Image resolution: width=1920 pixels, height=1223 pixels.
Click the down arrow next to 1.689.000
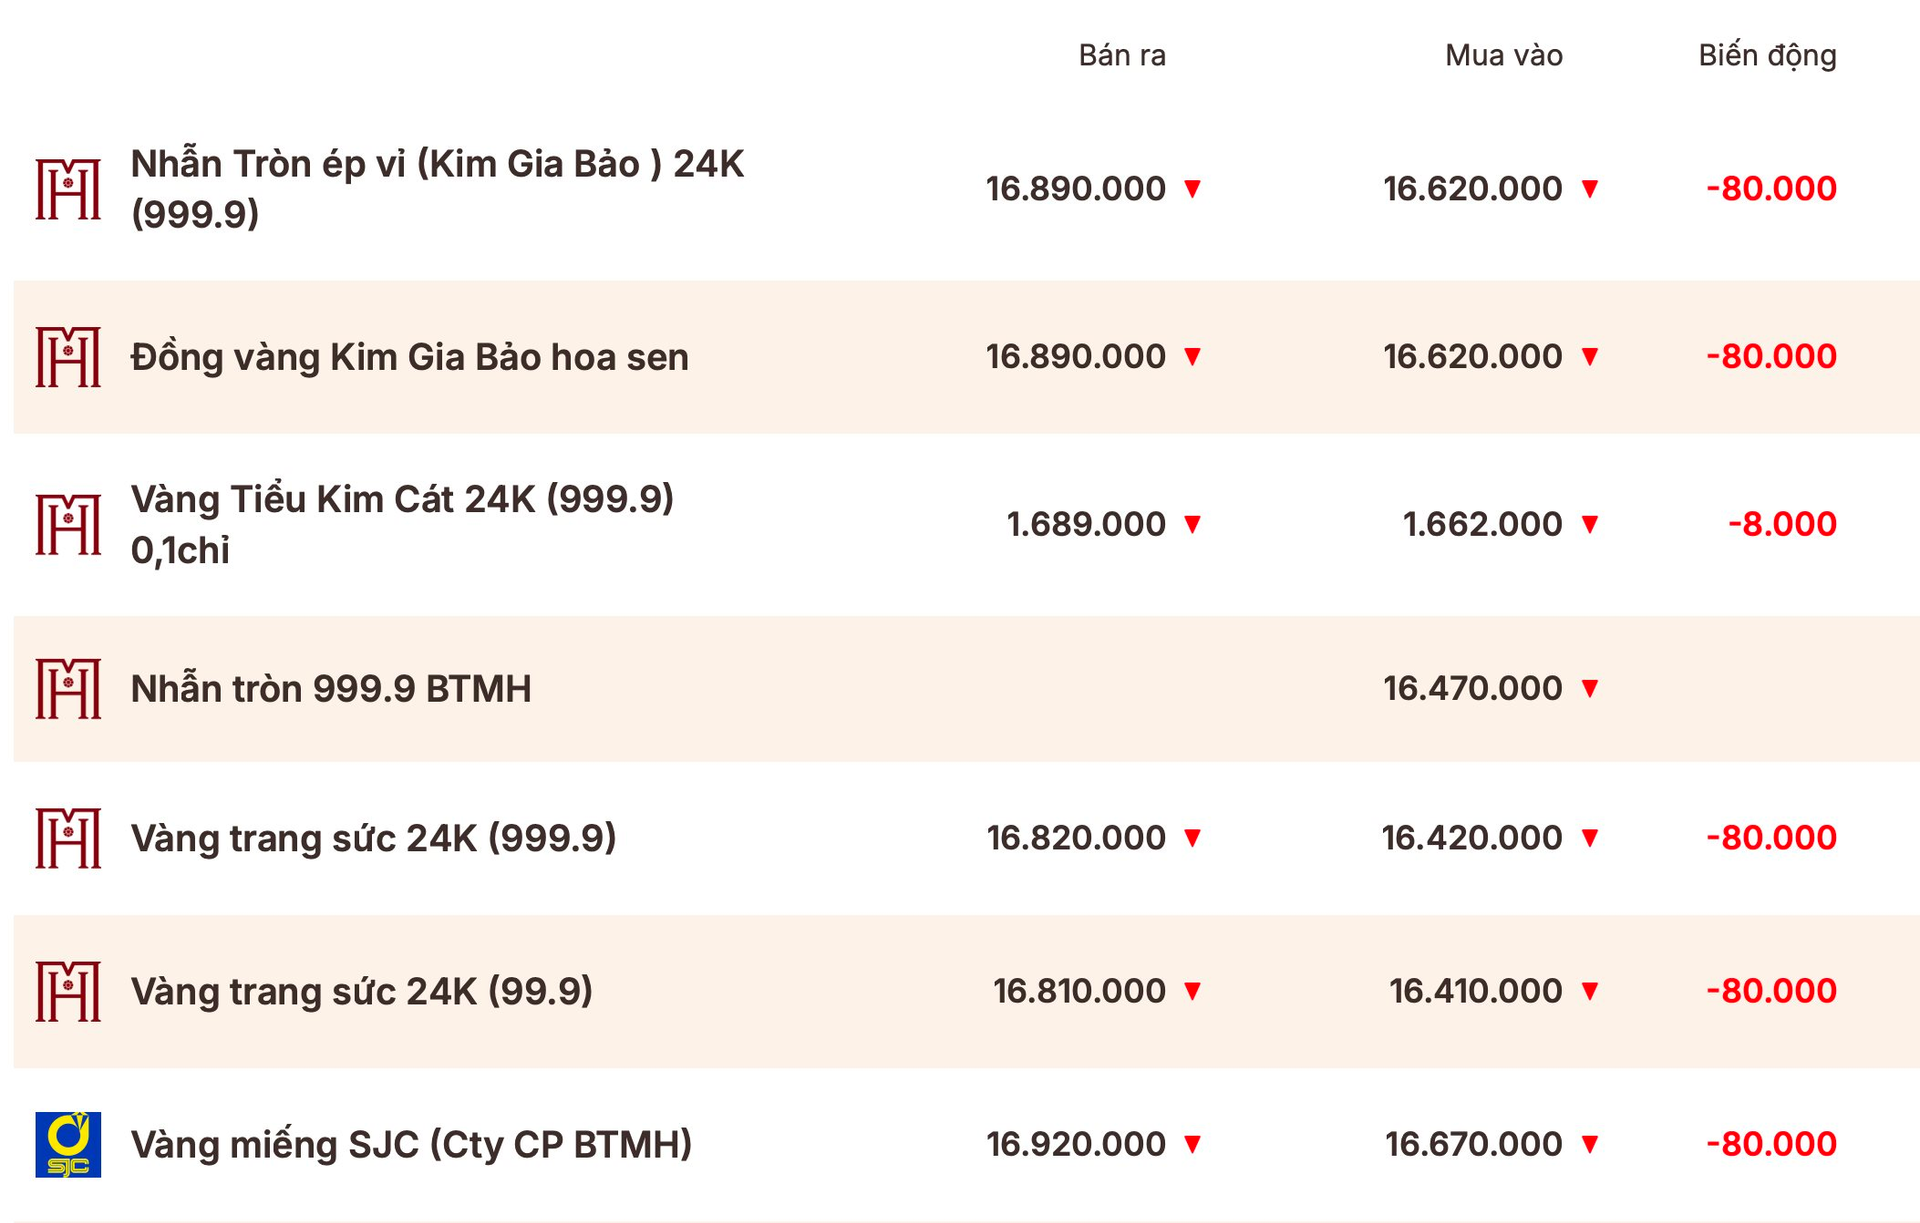[x=1192, y=524]
